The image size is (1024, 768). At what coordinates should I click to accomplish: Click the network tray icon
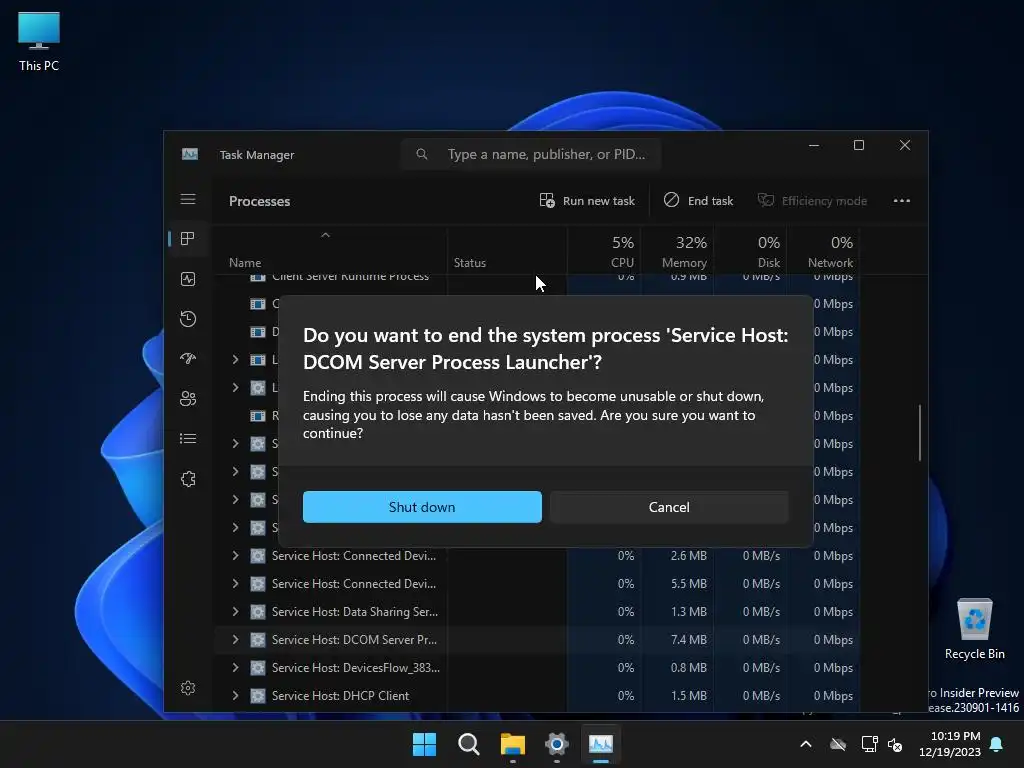coord(869,744)
